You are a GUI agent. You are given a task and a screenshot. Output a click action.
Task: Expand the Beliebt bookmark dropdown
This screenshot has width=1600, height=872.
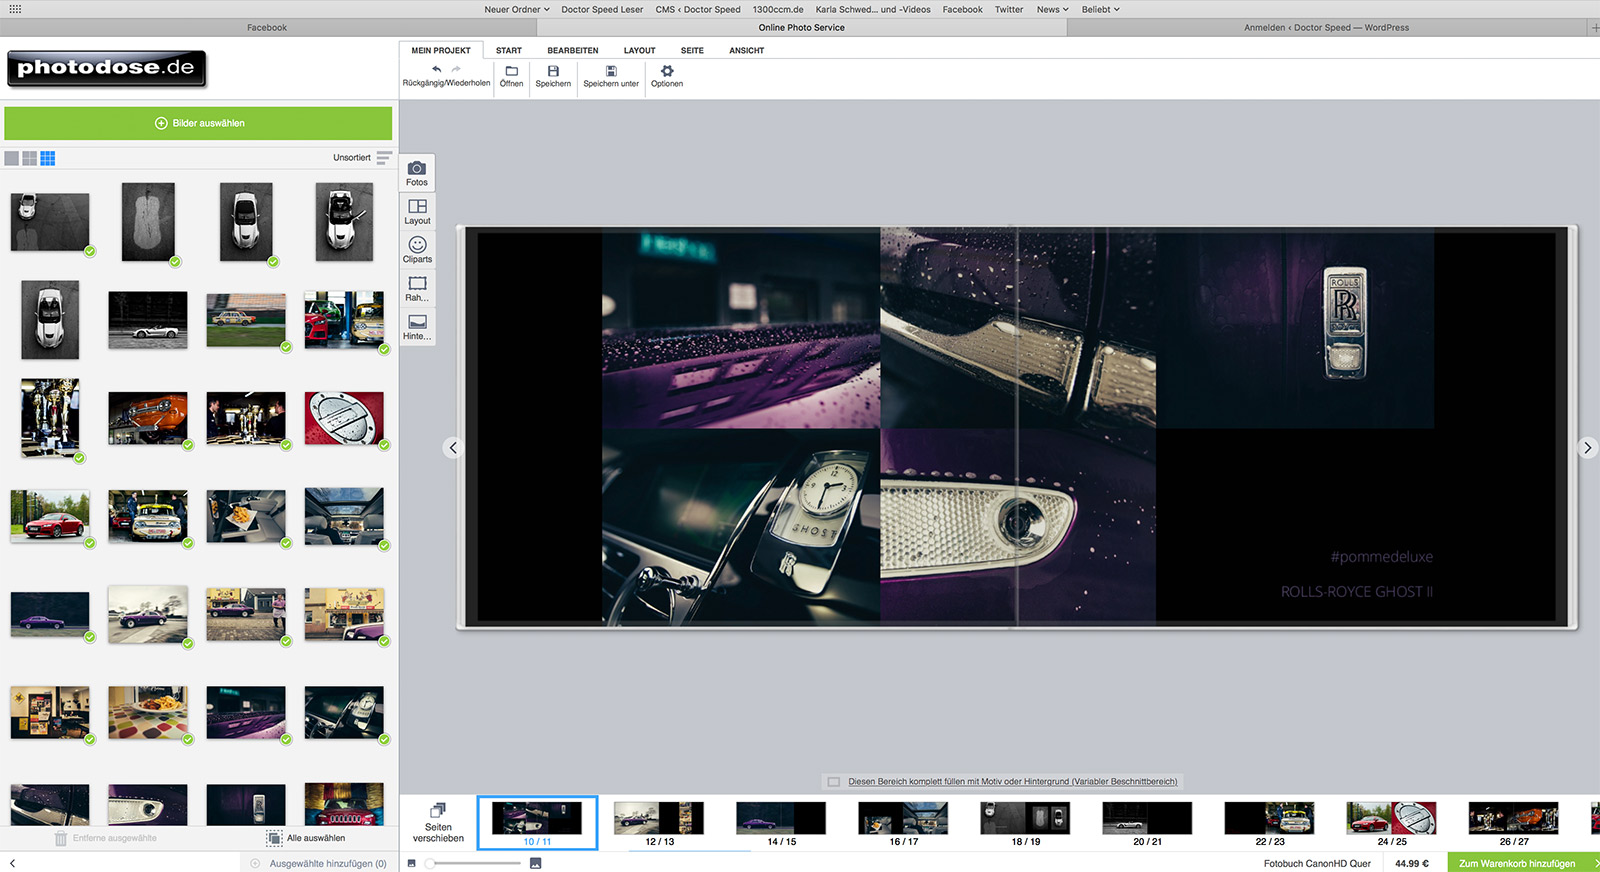coord(1101,9)
